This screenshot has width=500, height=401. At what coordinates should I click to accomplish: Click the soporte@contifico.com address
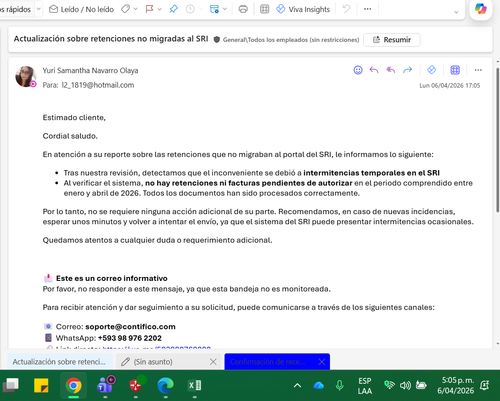[x=130, y=327]
